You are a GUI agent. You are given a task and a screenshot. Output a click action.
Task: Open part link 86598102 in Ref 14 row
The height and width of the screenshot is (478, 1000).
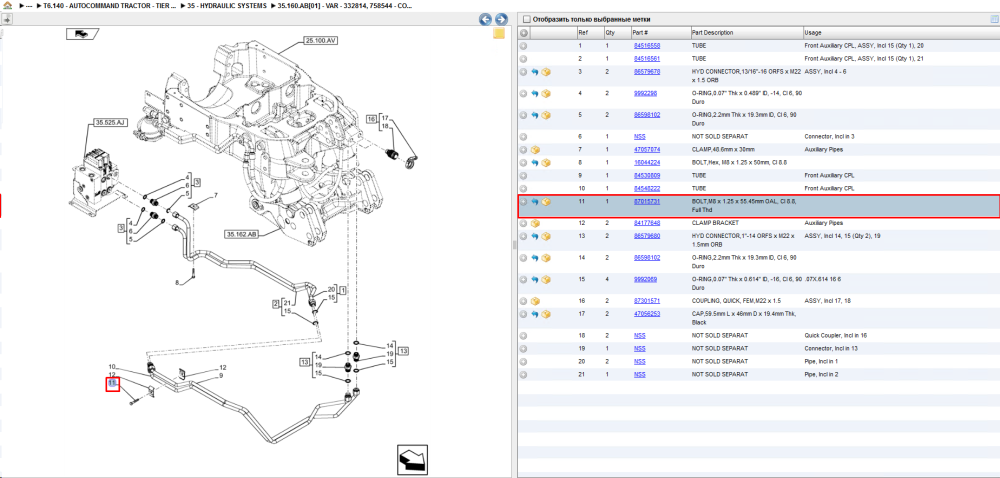click(x=647, y=257)
